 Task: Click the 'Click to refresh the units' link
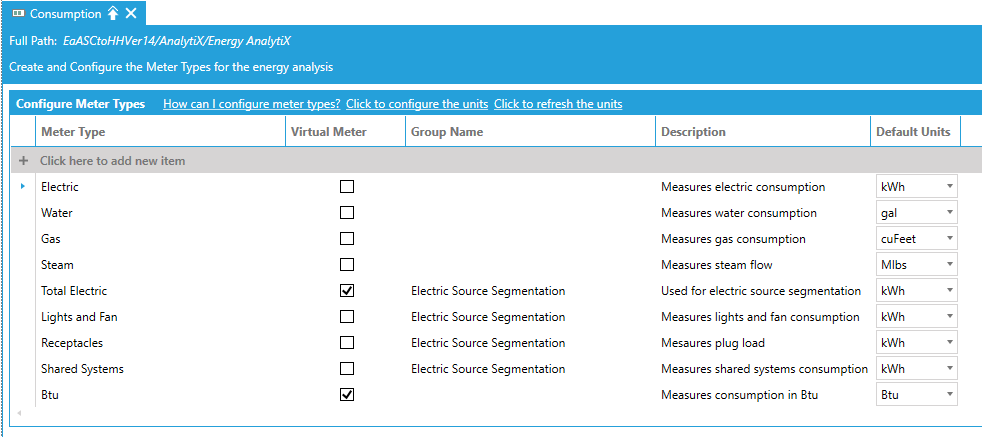point(558,104)
